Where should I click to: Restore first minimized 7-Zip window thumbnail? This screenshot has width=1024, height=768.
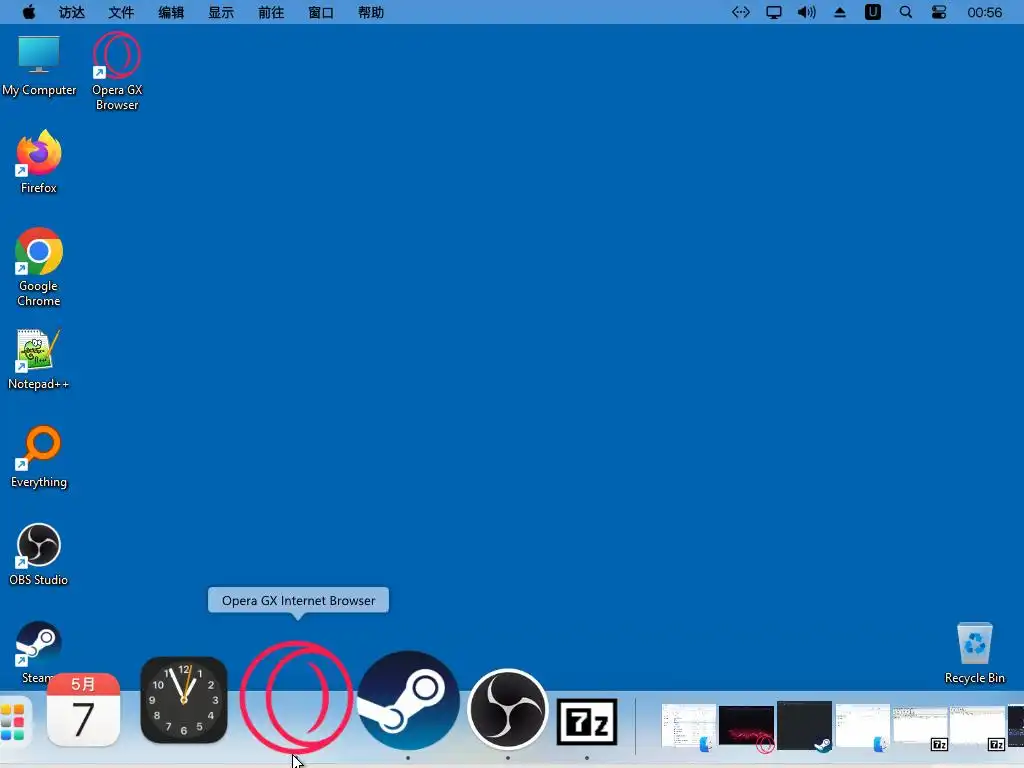[920, 727]
